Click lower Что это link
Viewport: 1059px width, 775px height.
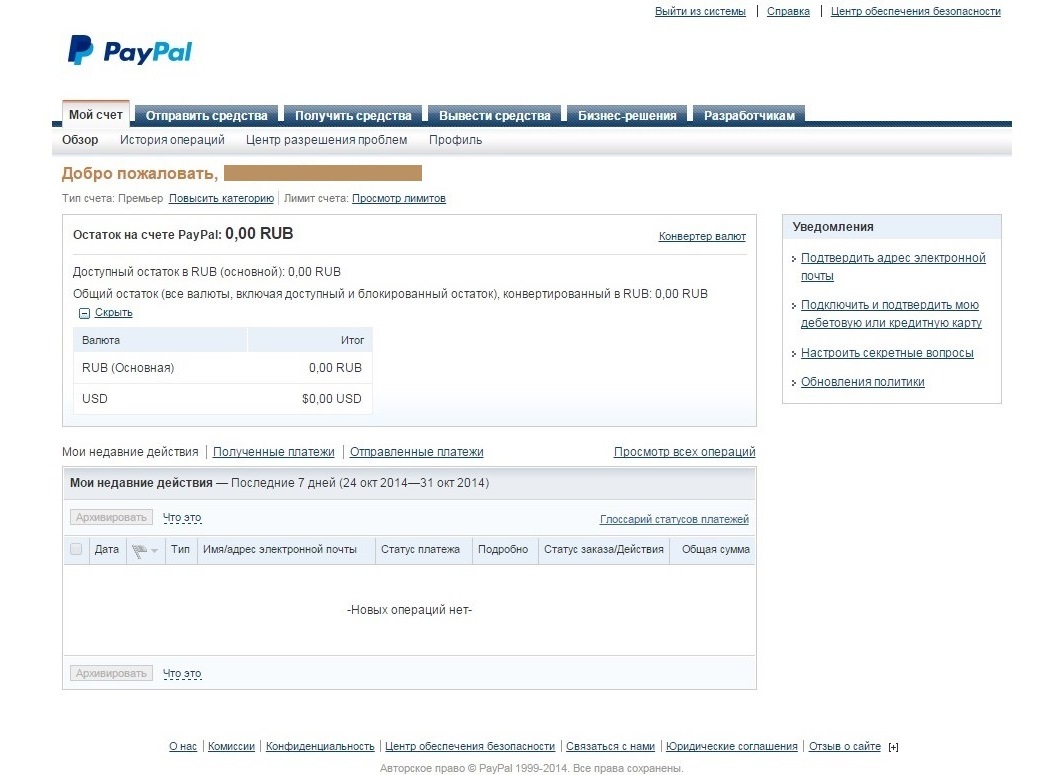pos(182,674)
